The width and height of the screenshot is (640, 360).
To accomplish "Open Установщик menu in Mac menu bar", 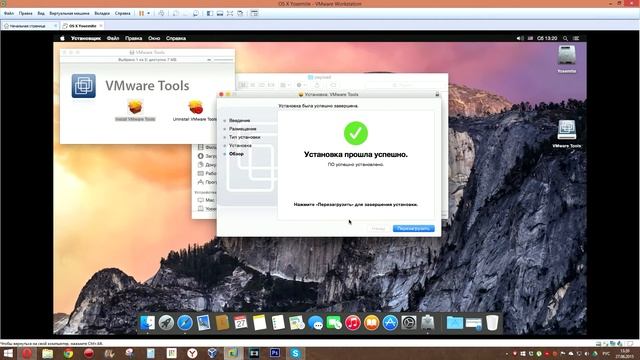I will (86, 38).
